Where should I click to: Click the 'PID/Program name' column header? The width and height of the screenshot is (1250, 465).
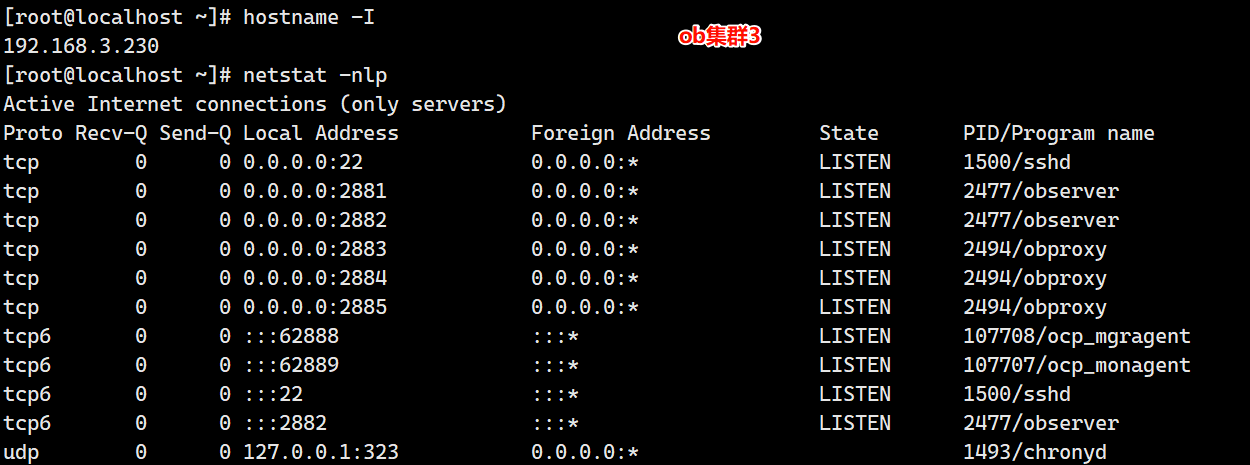coord(1059,133)
